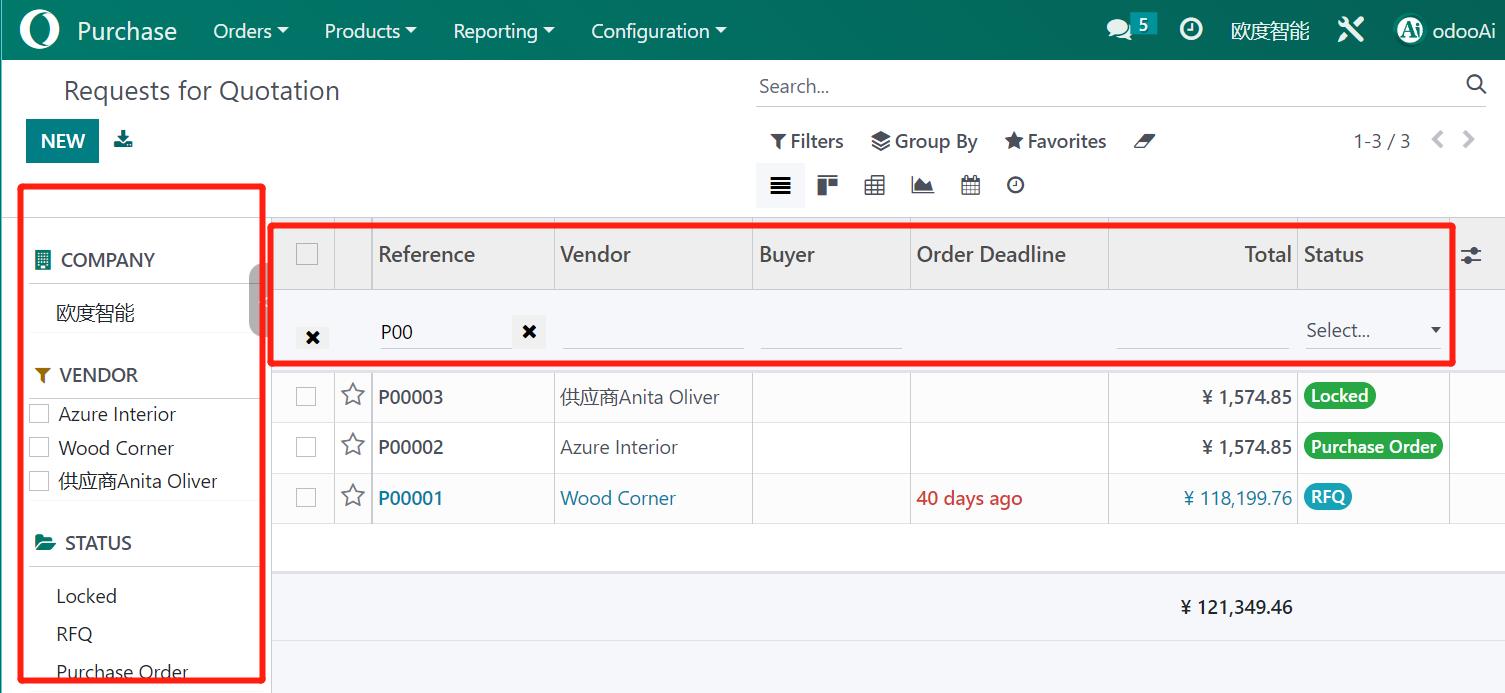
Task: Open the Wood Corner vendor link
Action: pos(618,498)
